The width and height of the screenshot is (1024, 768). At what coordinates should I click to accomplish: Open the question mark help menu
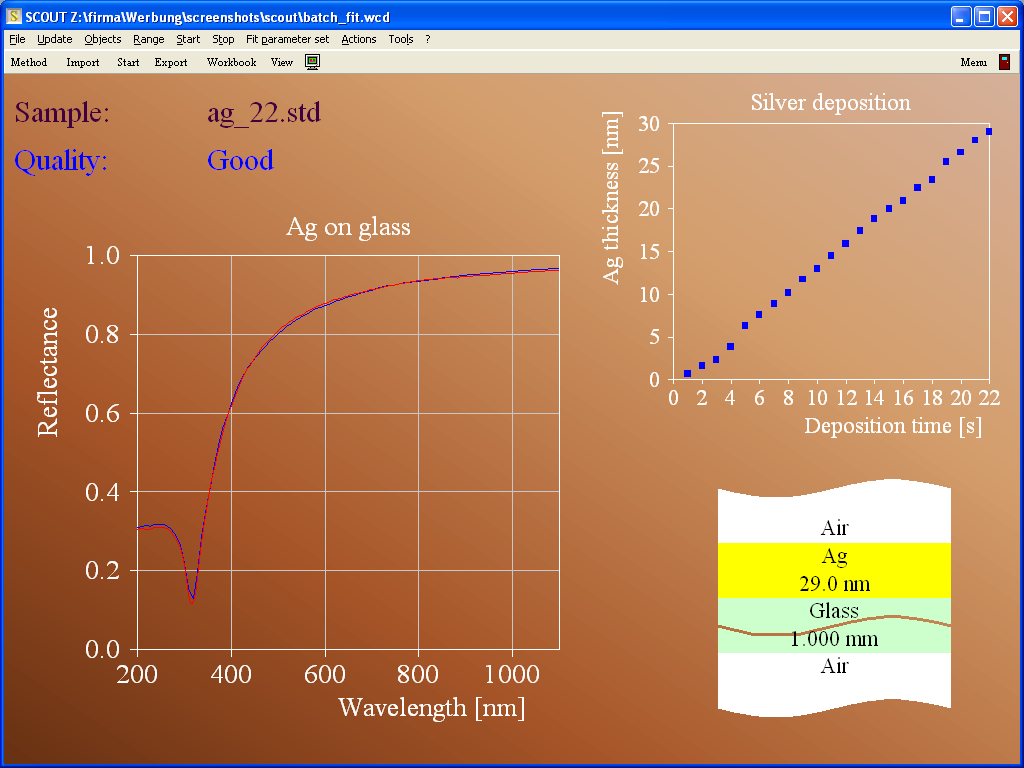[x=428, y=39]
